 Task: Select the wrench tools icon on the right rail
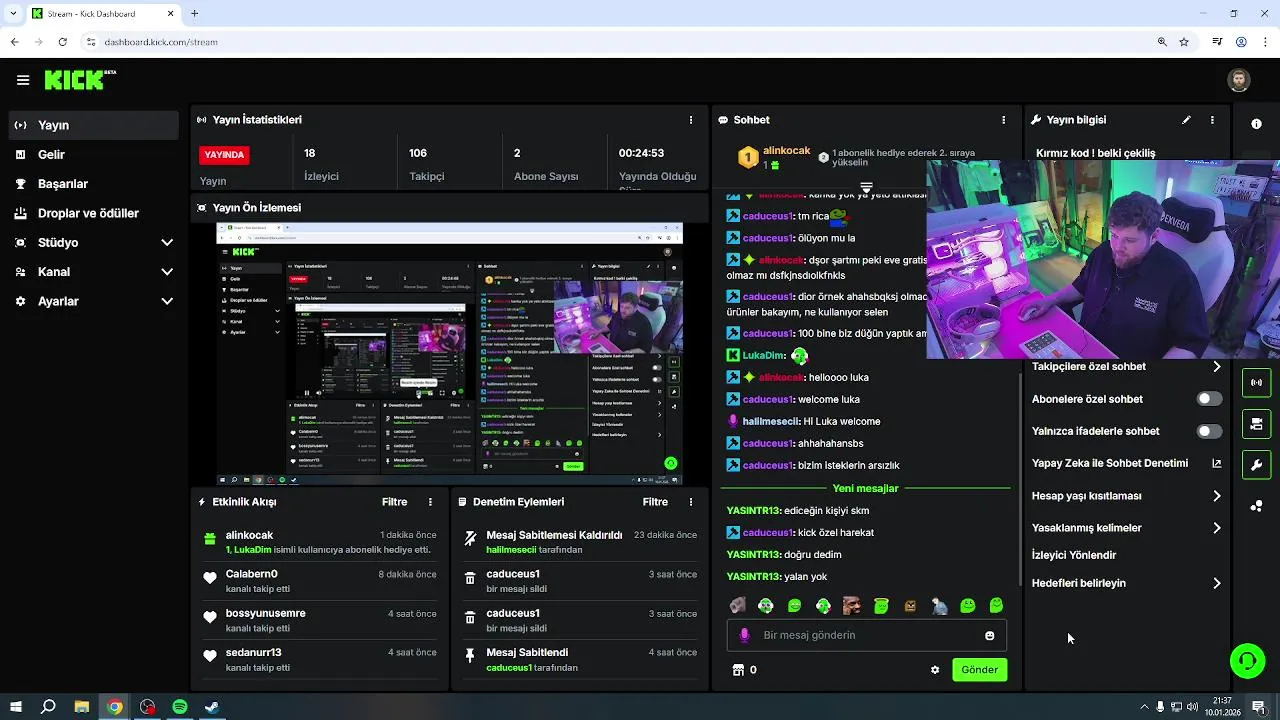coord(1256,465)
